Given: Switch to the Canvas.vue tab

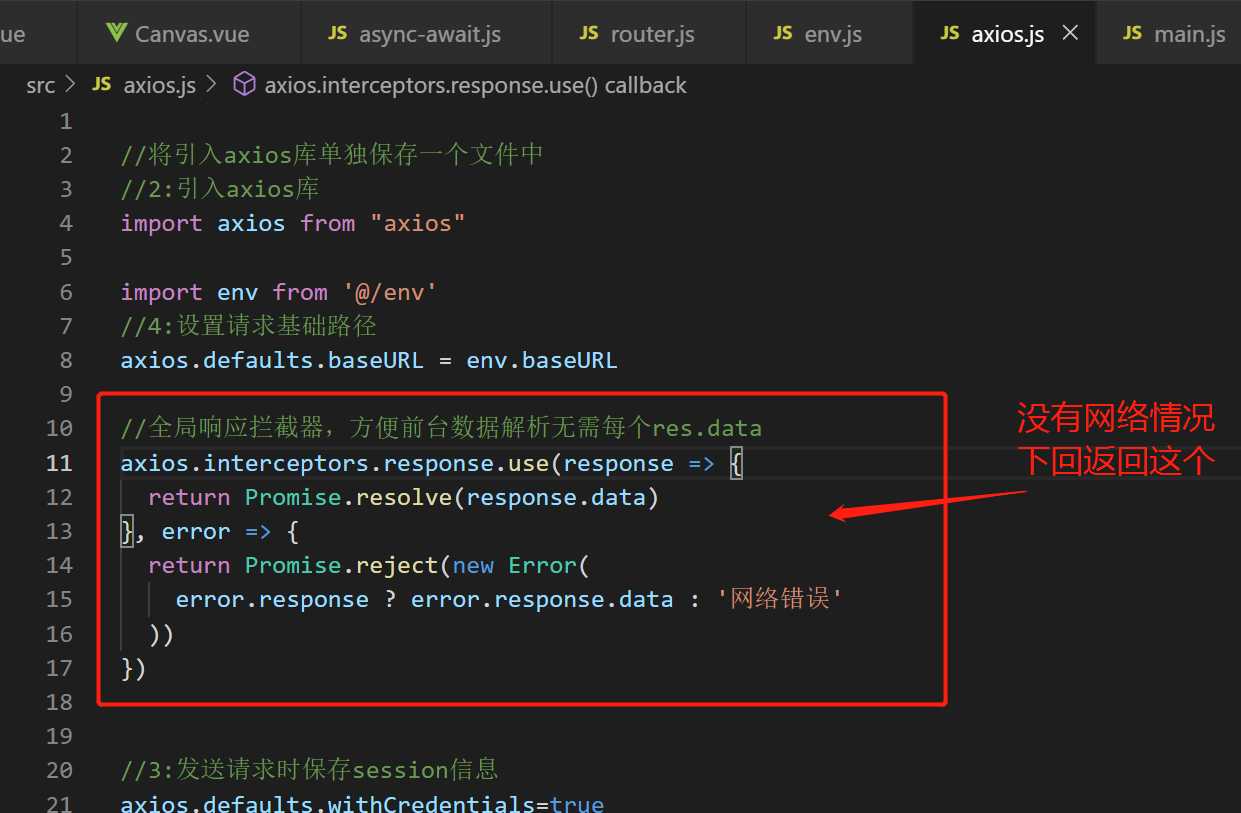Looking at the screenshot, I should [x=189, y=33].
